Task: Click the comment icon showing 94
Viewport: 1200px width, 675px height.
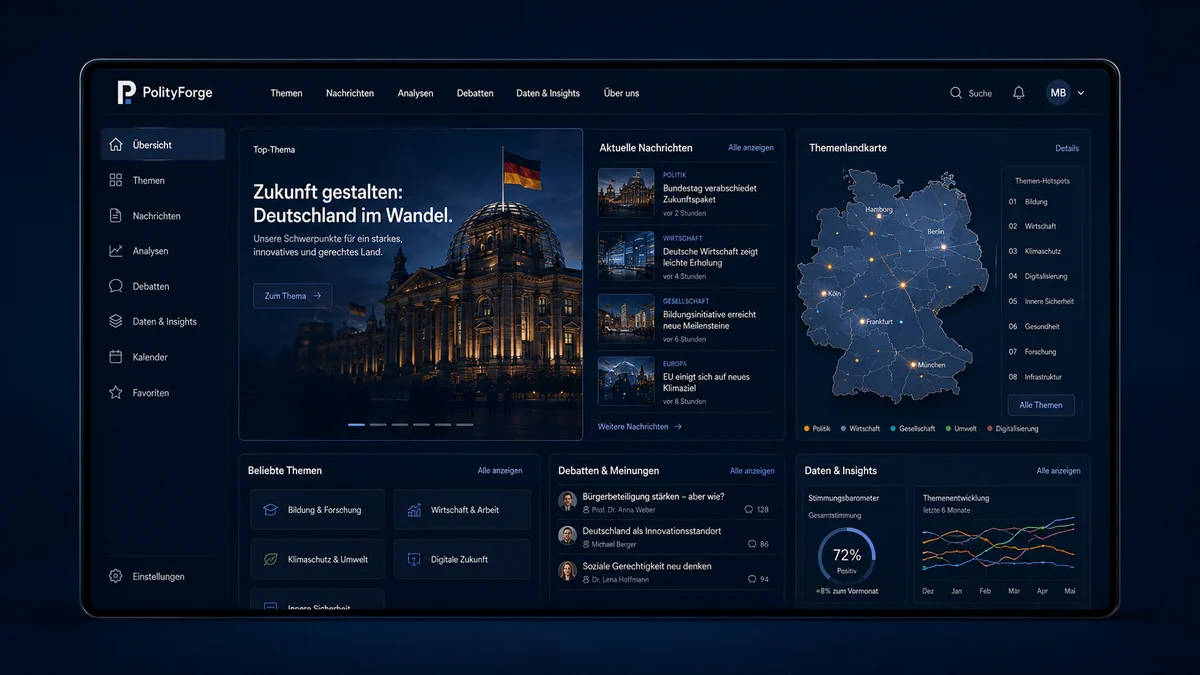Action: click(751, 579)
